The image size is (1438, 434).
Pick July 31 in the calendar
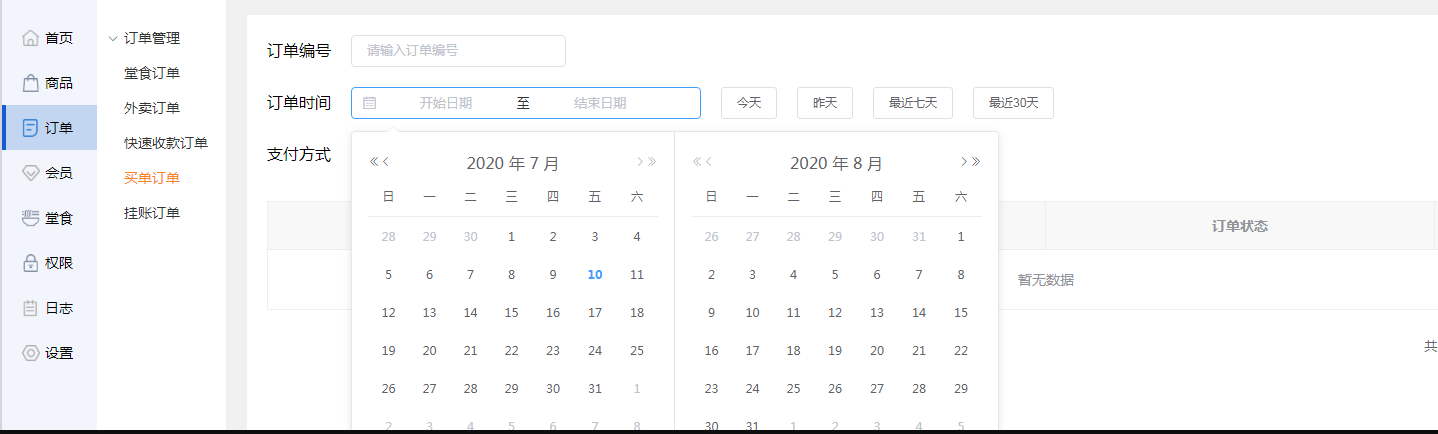[595, 389]
